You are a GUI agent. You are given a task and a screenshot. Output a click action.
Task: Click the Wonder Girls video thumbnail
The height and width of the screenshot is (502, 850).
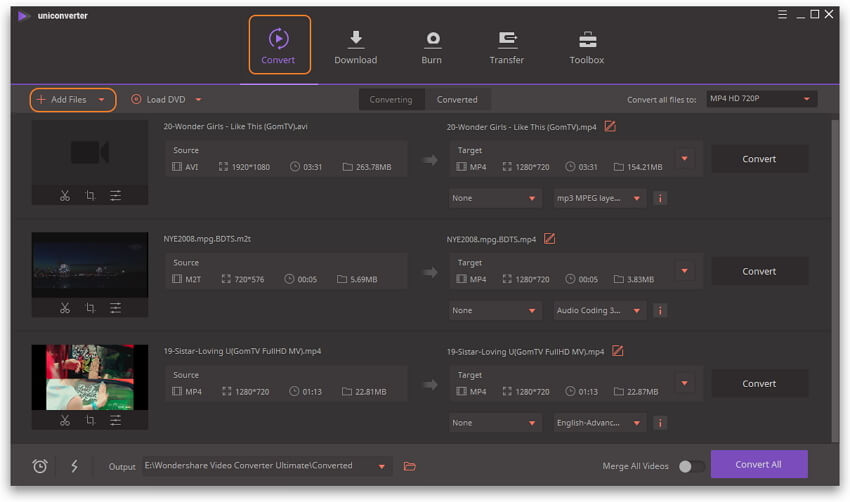pos(90,153)
